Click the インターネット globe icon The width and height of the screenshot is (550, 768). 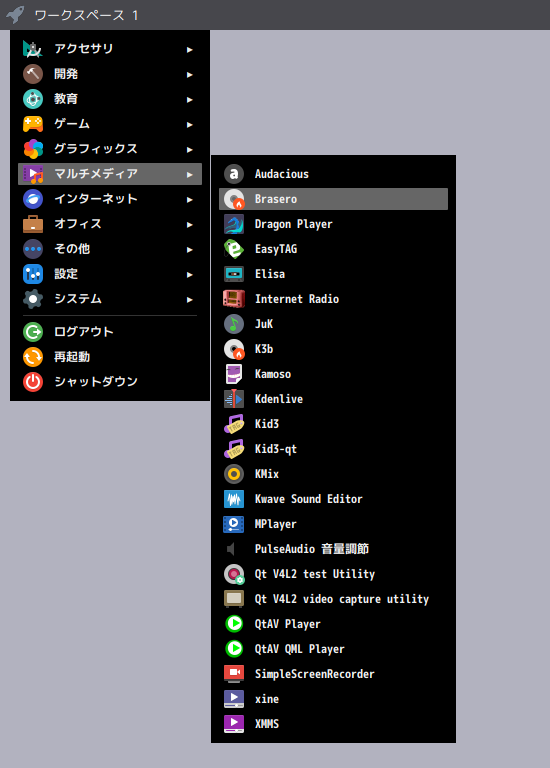click(x=33, y=199)
